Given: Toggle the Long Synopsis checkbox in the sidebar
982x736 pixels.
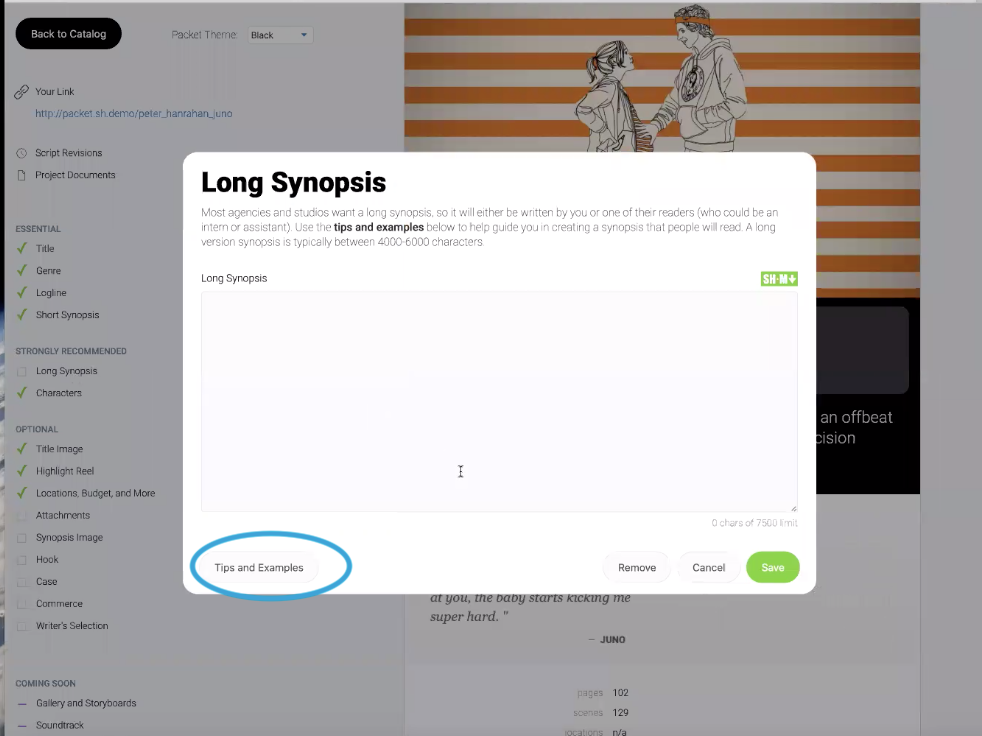Looking at the screenshot, I should click(x=22, y=371).
